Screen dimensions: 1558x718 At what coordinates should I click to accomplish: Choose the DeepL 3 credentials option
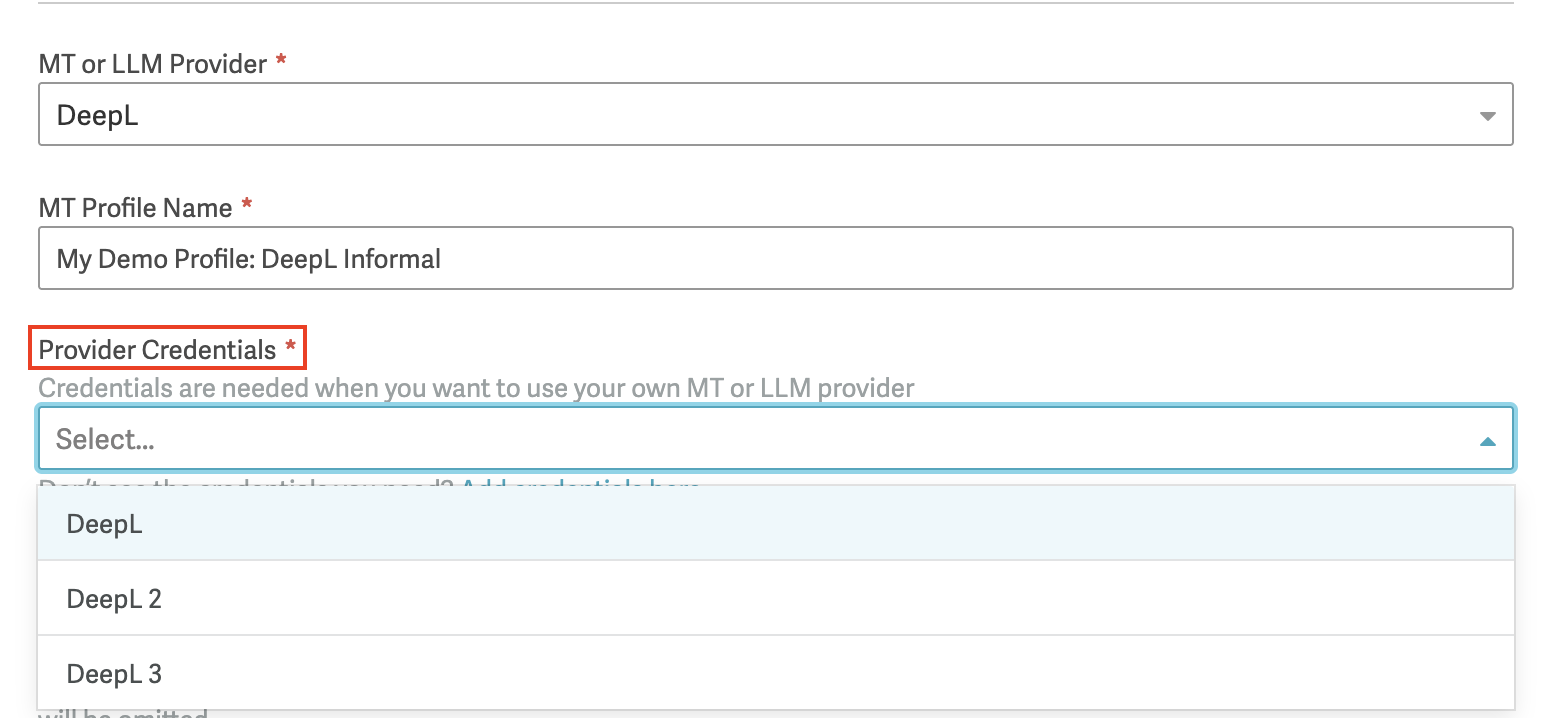776,673
